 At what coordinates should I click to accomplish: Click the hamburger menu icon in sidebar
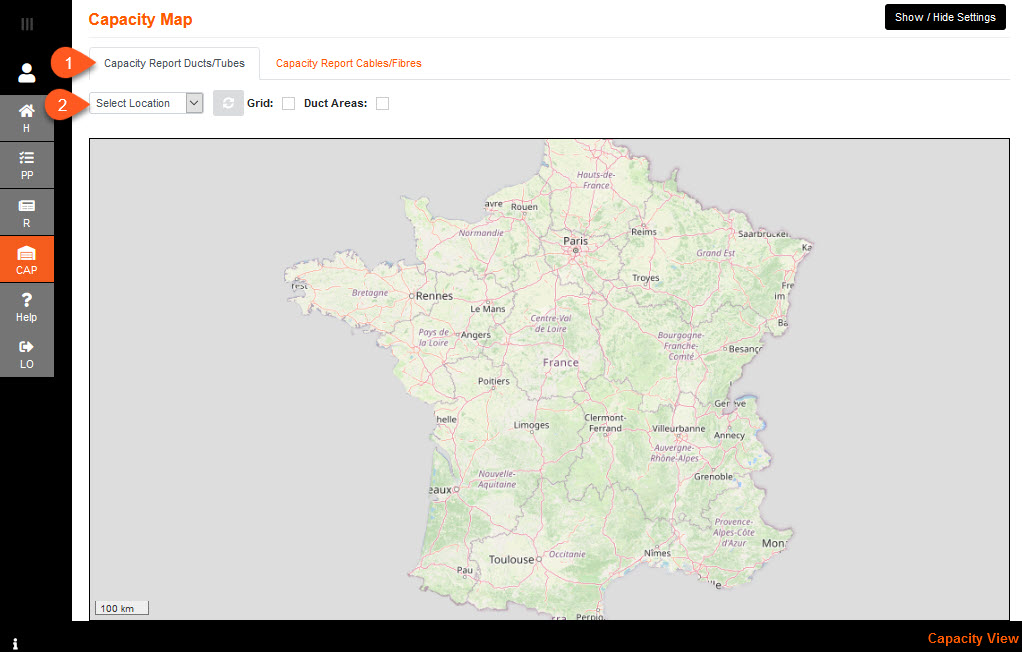(x=27, y=24)
